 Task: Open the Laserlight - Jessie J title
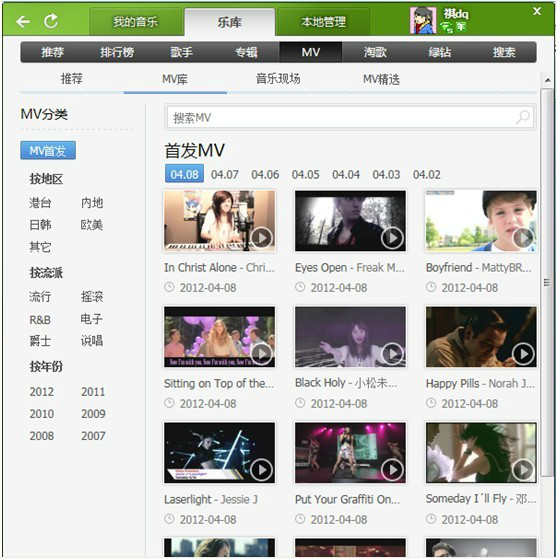coord(211,499)
